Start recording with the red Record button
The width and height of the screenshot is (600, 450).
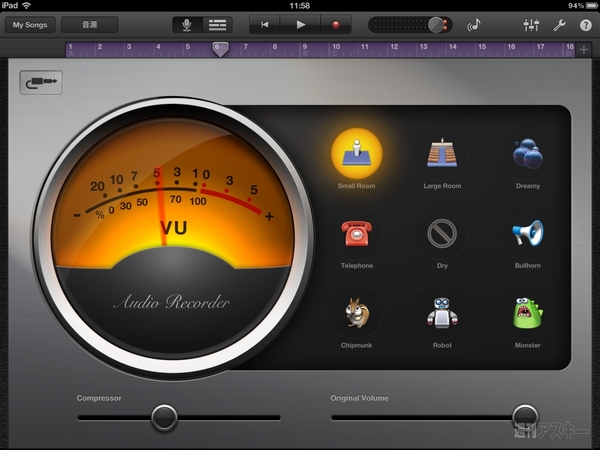point(336,25)
